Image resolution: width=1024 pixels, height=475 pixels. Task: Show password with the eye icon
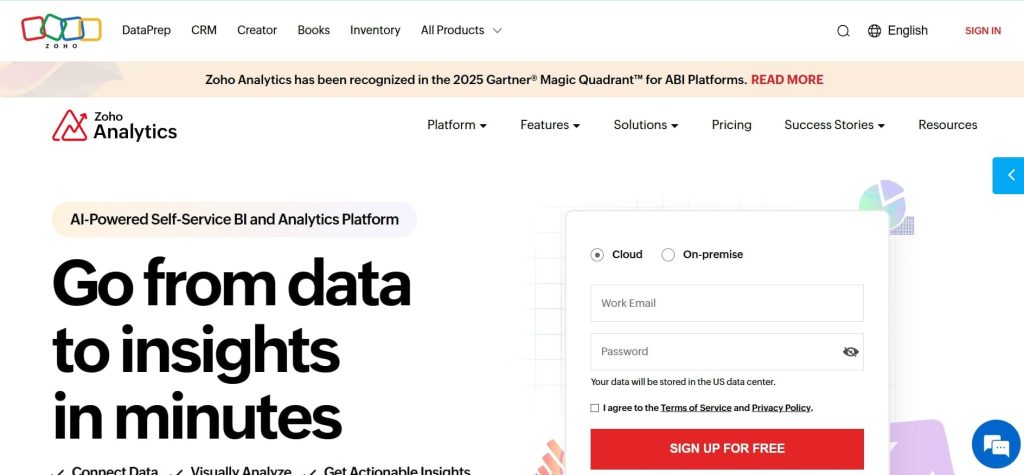click(850, 352)
